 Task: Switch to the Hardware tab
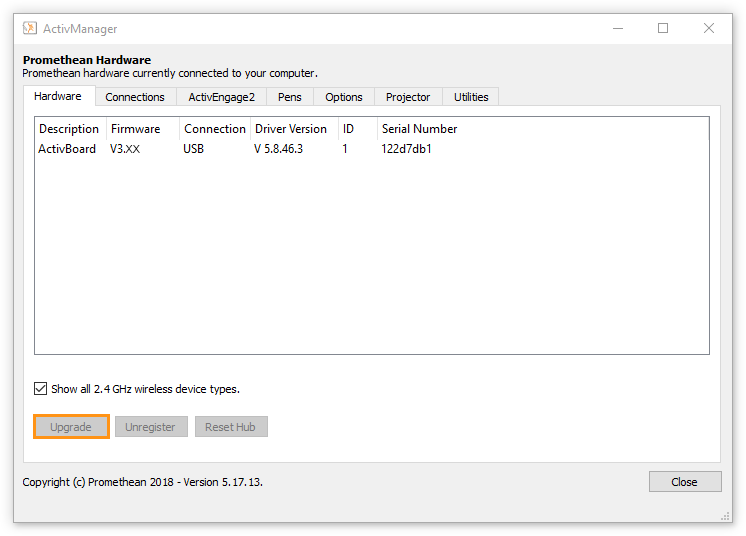point(58,96)
